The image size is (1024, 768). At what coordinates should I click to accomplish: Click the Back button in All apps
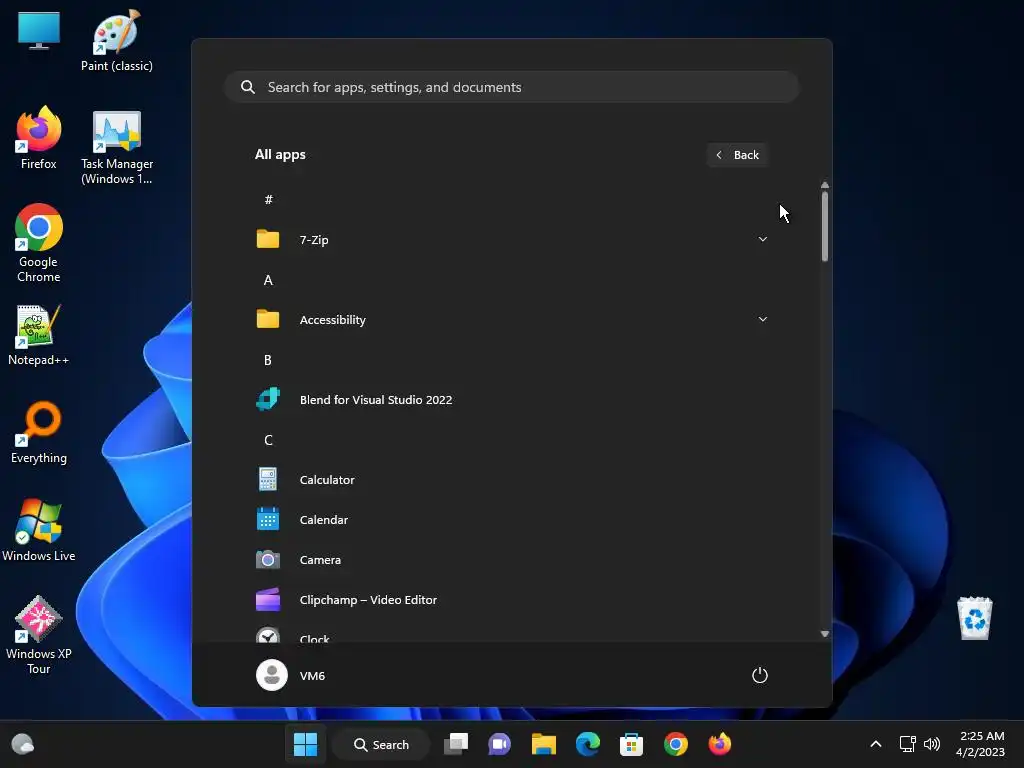tap(737, 155)
